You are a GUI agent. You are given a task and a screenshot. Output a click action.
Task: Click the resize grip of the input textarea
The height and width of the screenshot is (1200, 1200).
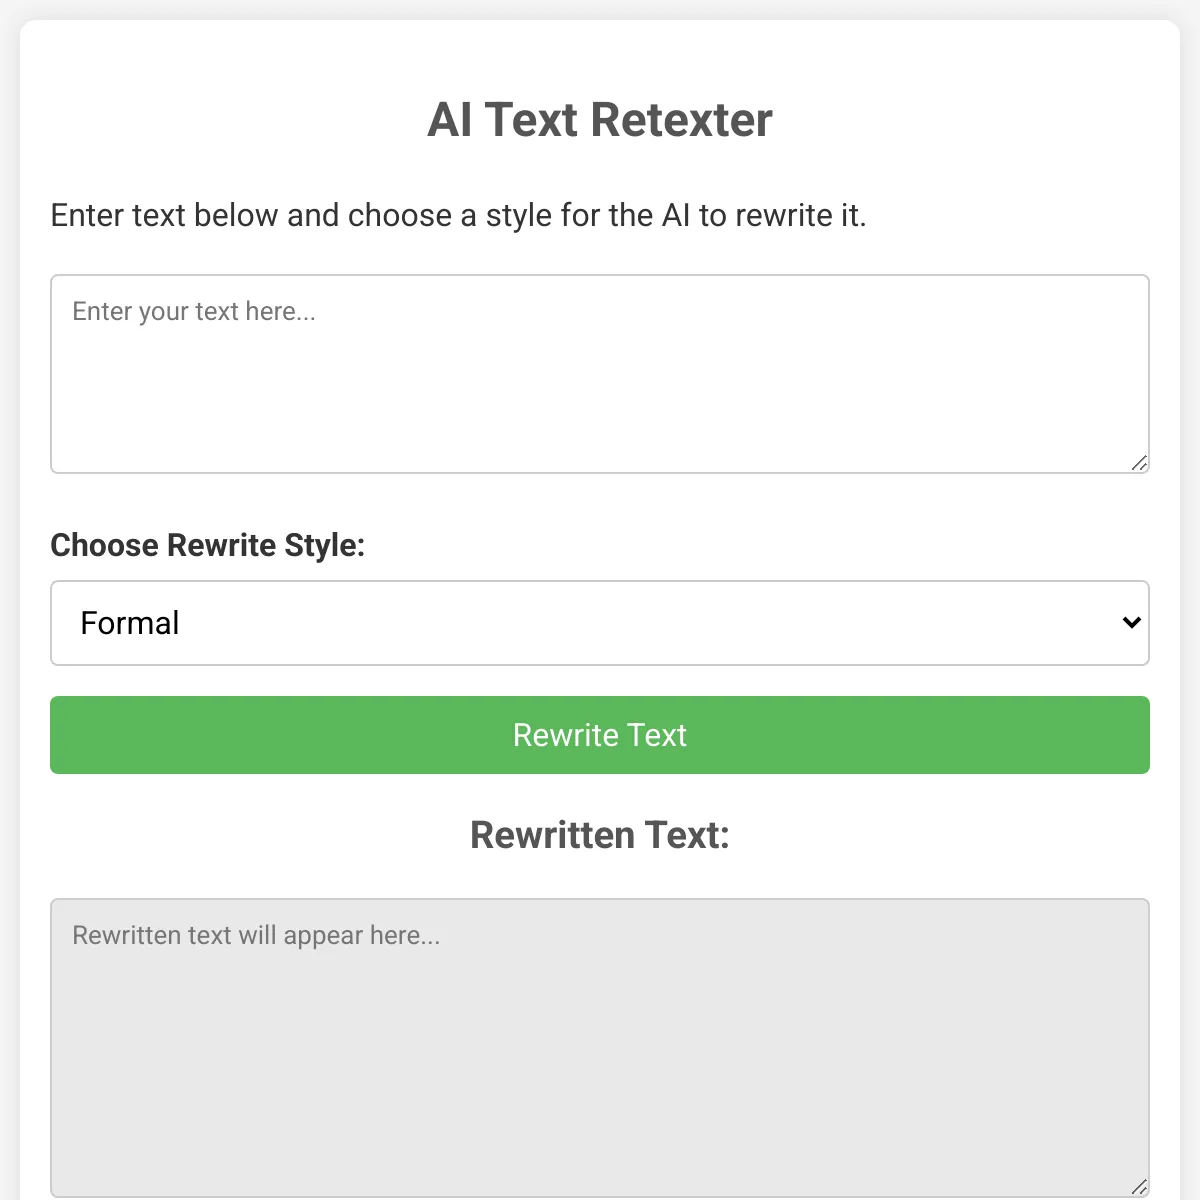[x=1139, y=463]
